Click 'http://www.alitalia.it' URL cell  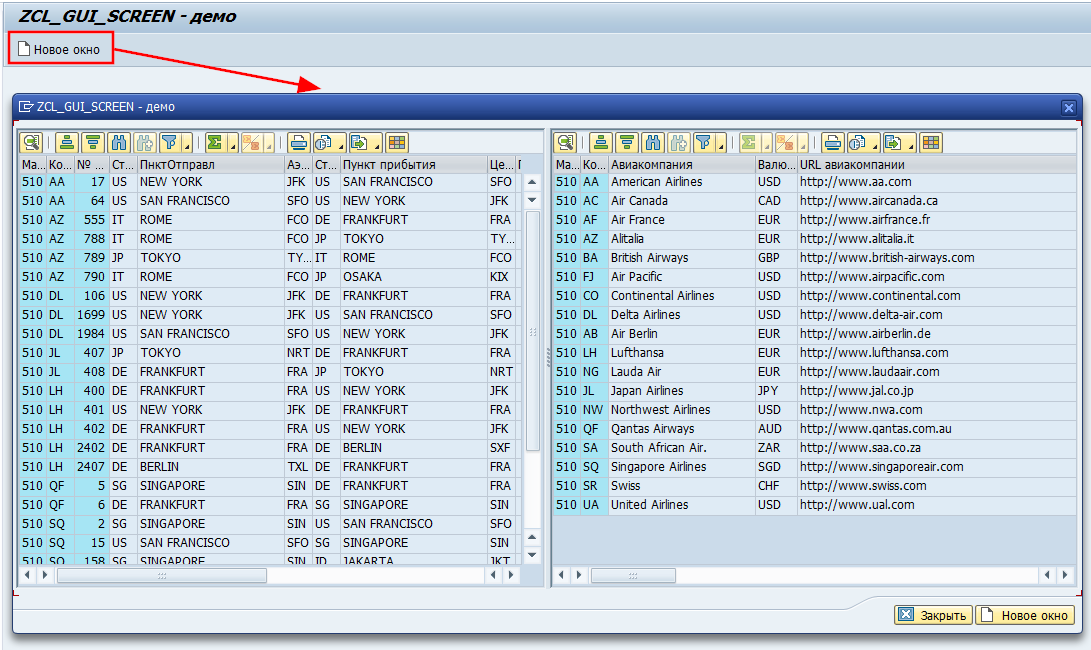936,239
